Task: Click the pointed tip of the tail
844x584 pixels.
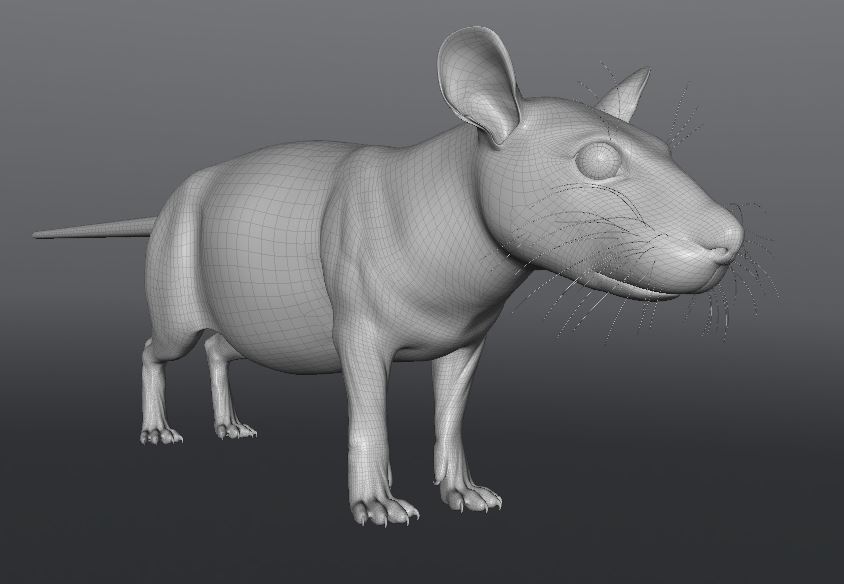Action: tap(40, 235)
